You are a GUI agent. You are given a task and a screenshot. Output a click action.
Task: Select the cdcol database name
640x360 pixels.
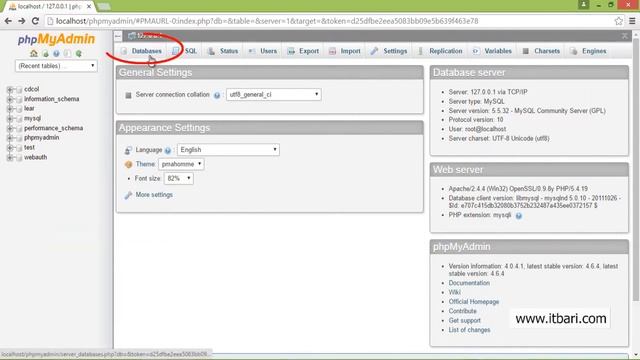click(x=31, y=89)
